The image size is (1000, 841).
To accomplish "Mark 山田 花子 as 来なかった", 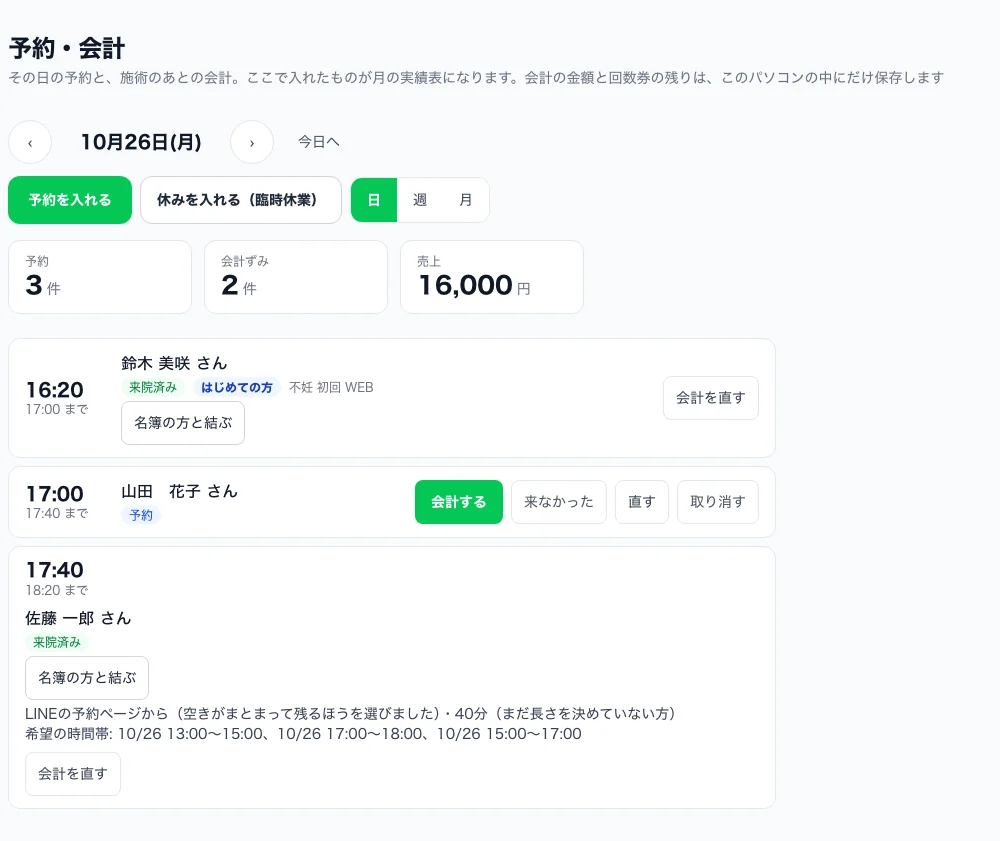I will click(x=559, y=502).
